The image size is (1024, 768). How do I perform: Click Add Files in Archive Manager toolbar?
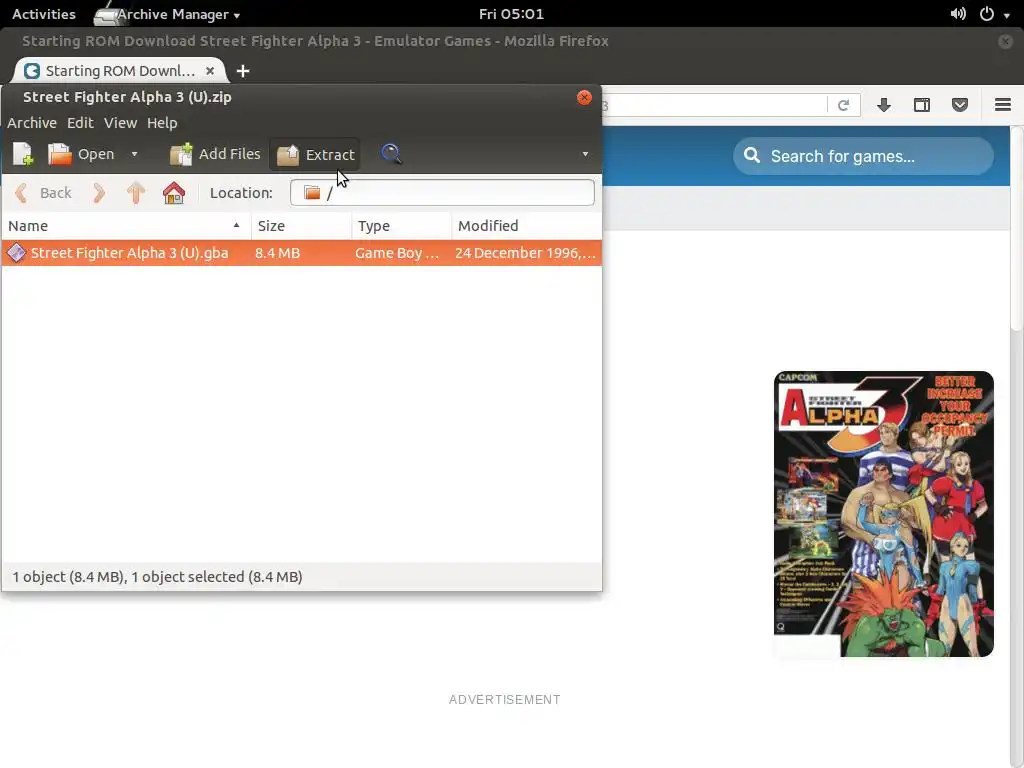(x=215, y=154)
